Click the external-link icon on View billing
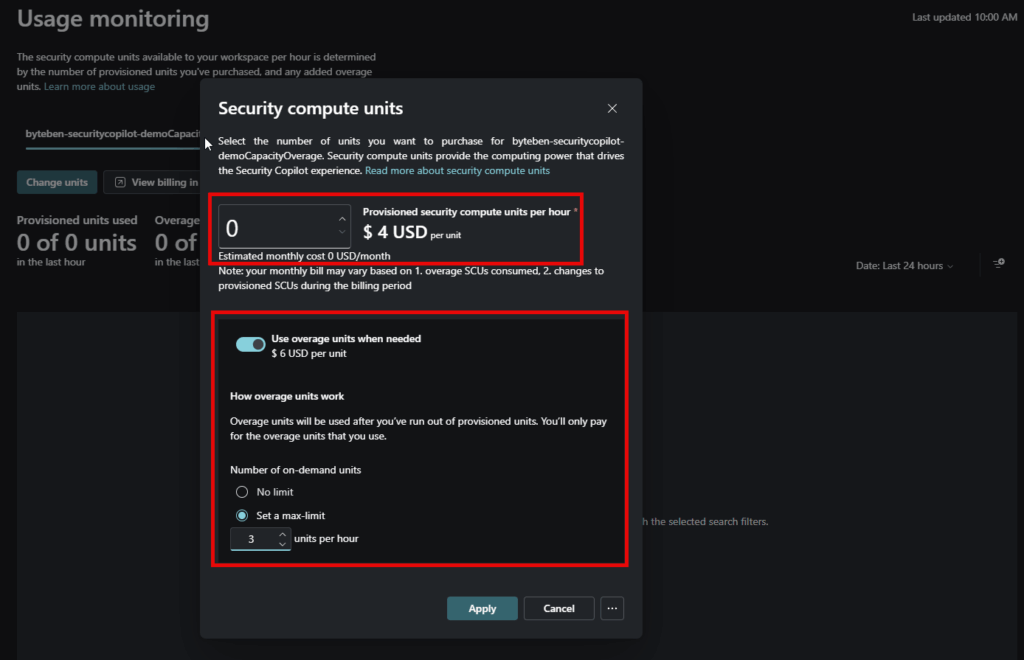This screenshot has width=1024, height=660. coord(120,182)
